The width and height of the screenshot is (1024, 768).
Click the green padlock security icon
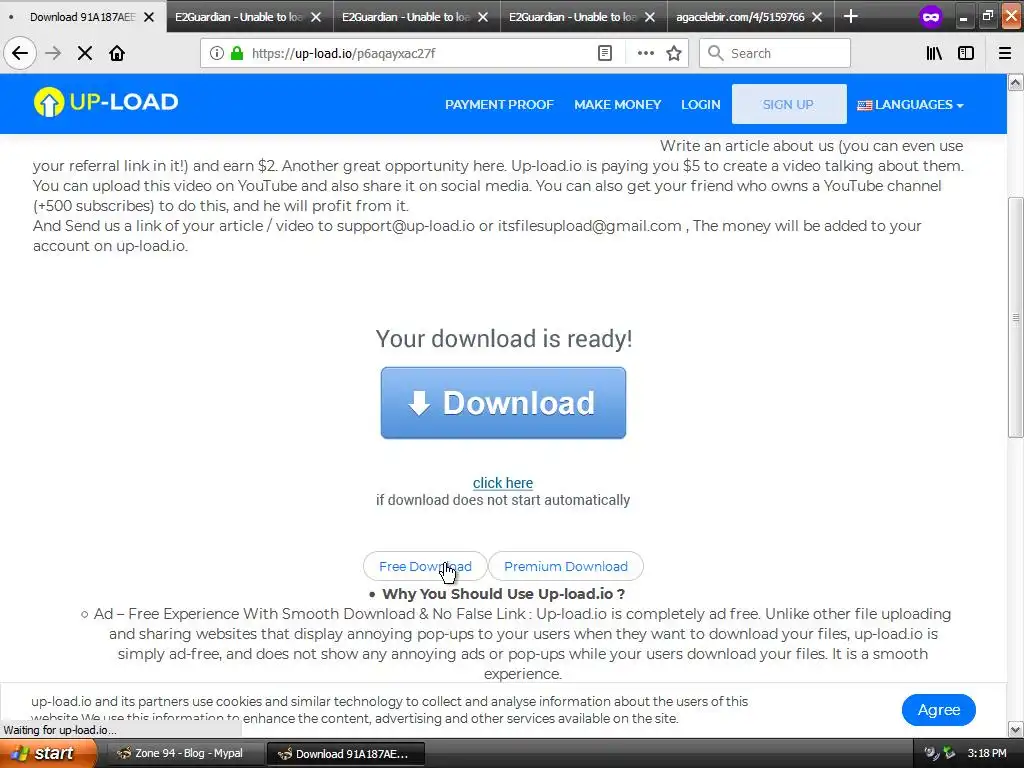pyautogui.click(x=237, y=53)
